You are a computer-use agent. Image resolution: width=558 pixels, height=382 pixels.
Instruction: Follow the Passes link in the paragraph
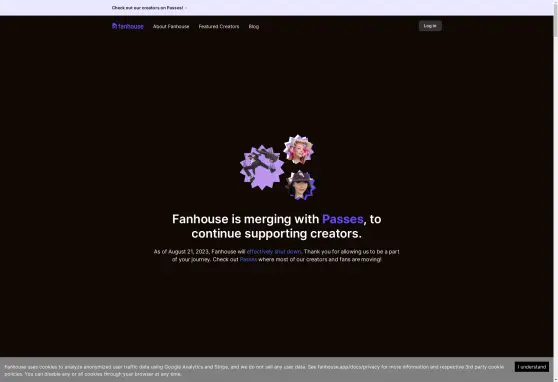[x=248, y=260]
